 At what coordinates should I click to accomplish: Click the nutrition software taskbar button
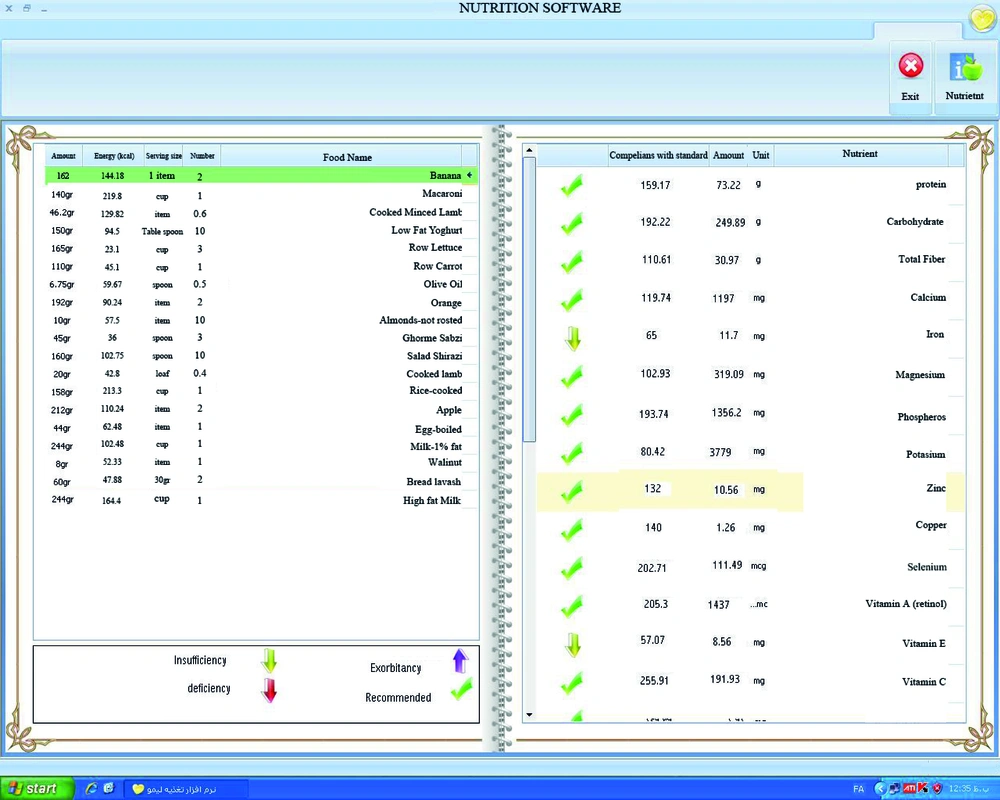tap(185, 789)
